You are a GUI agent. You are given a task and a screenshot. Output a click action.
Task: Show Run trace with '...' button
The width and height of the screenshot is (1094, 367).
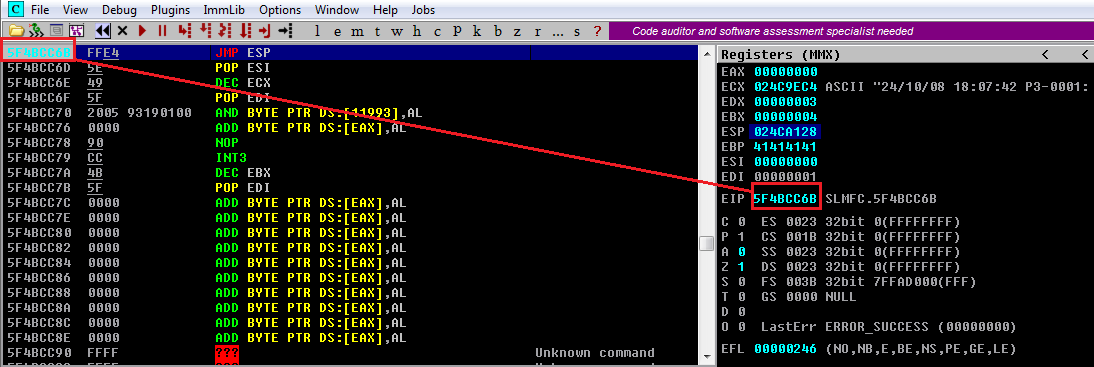coord(557,31)
